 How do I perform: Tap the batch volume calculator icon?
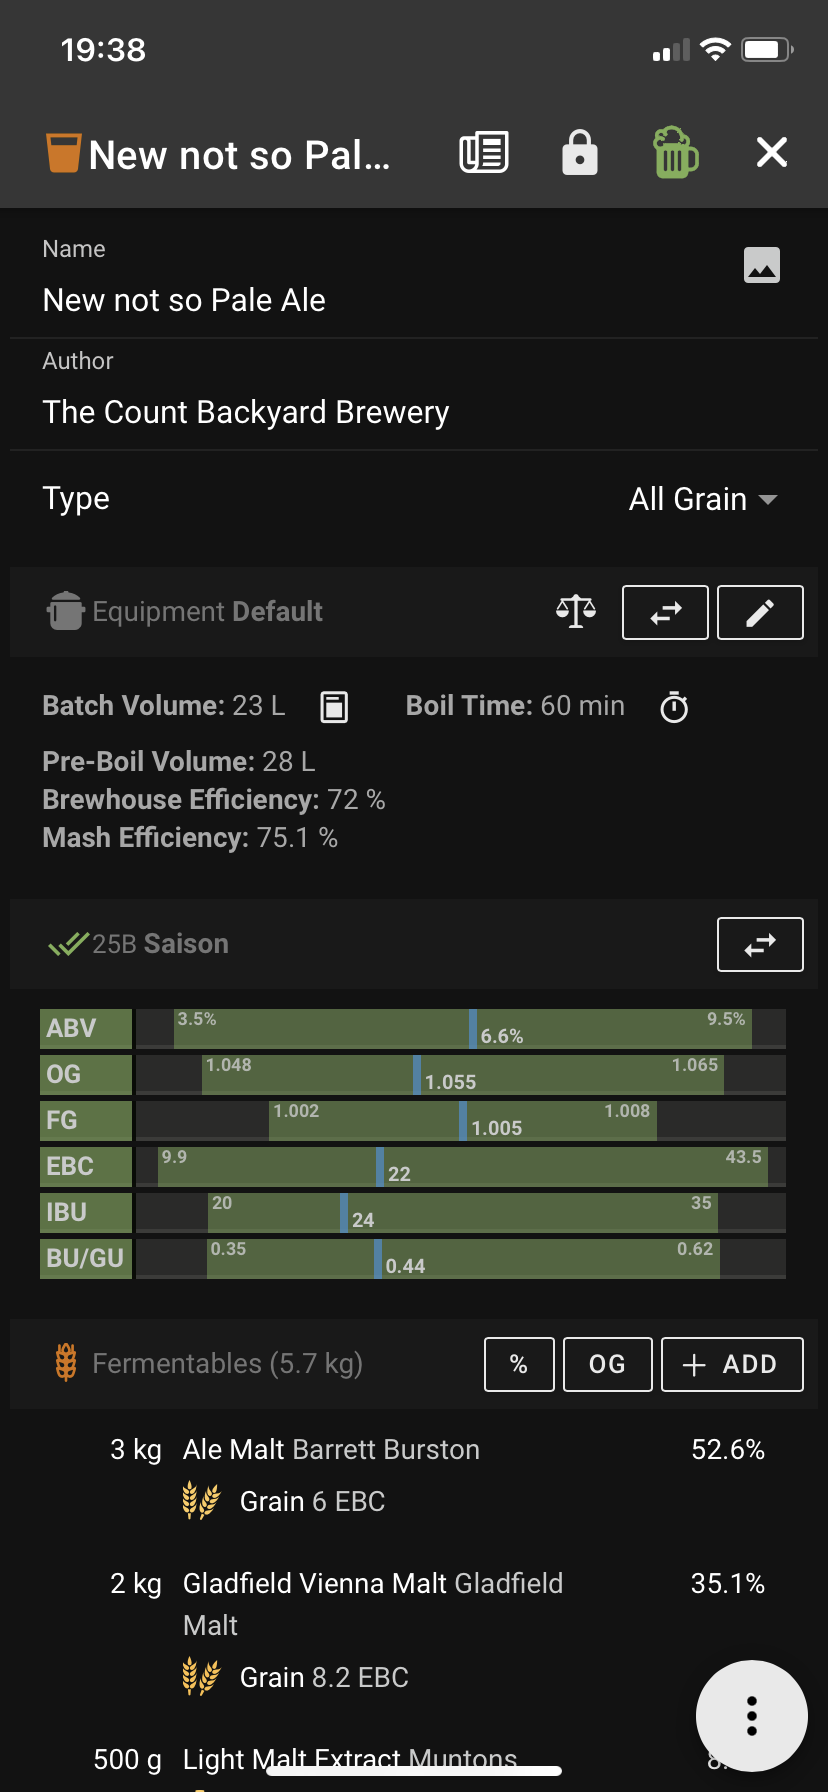pos(334,707)
